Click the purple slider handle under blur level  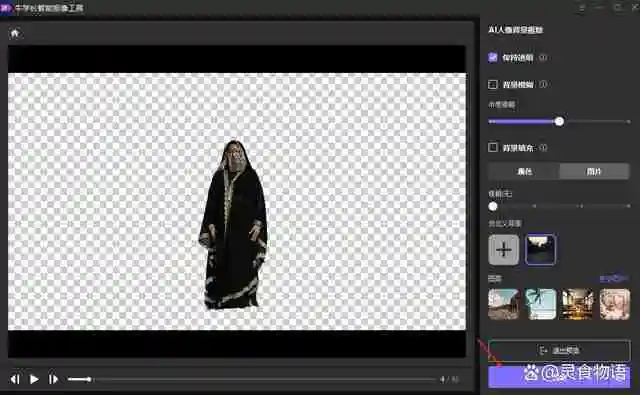click(x=559, y=121)
